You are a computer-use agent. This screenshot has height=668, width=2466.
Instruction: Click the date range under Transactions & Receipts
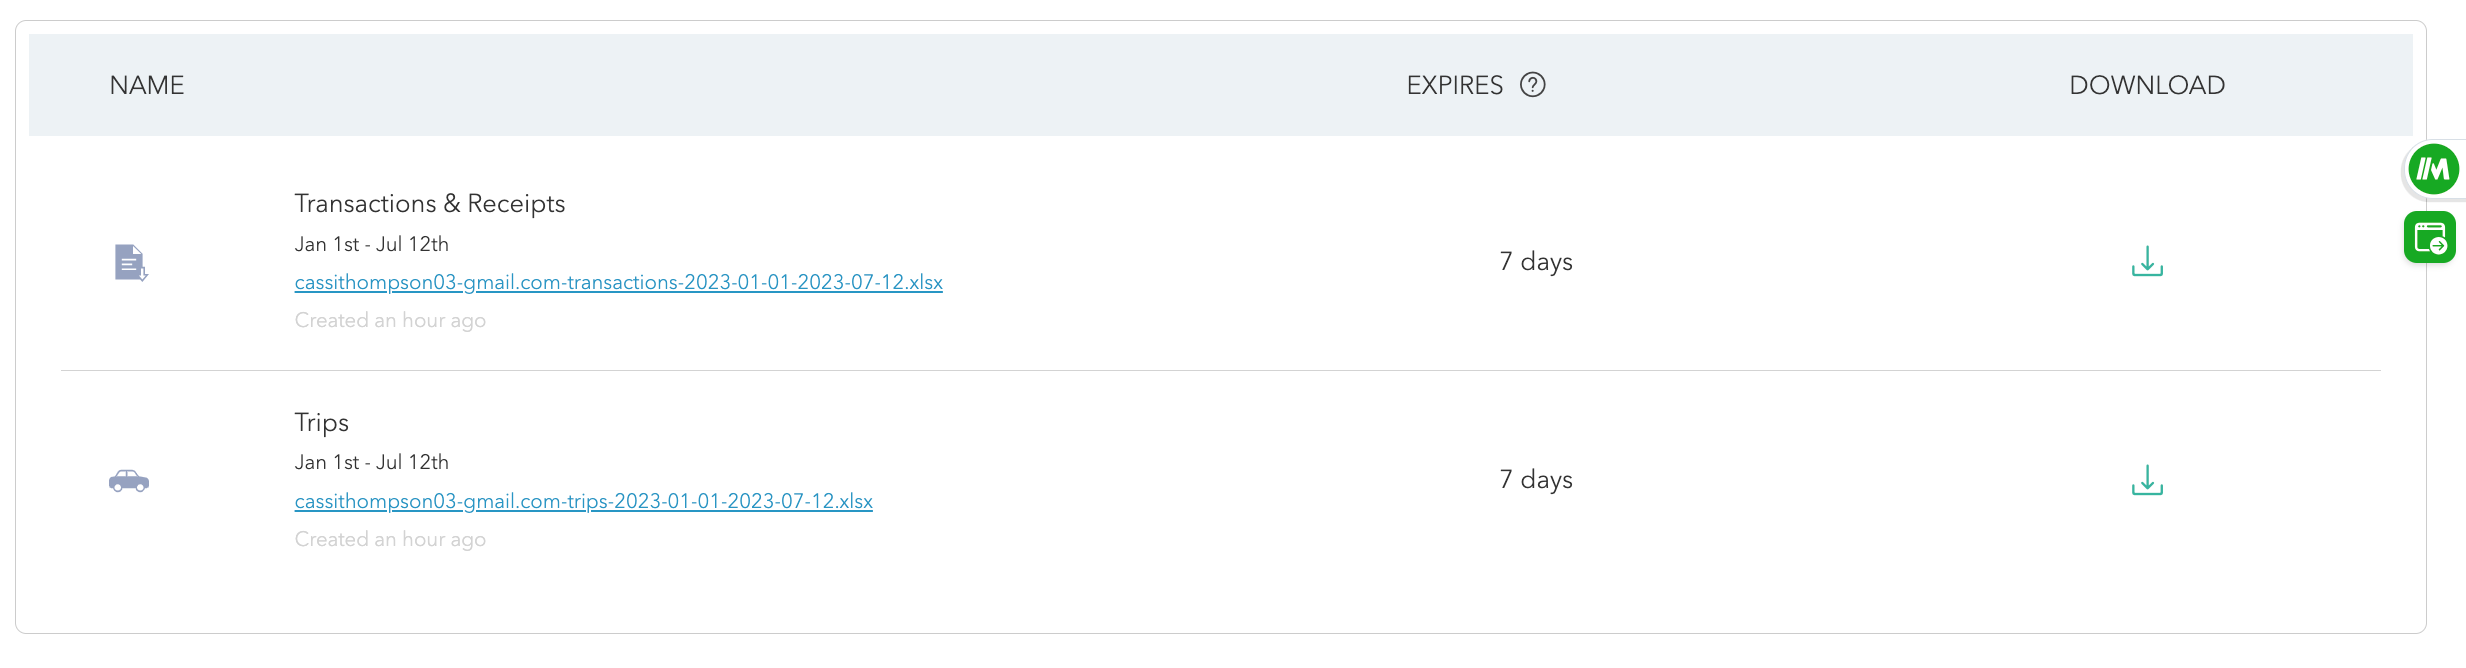point(371,245)
